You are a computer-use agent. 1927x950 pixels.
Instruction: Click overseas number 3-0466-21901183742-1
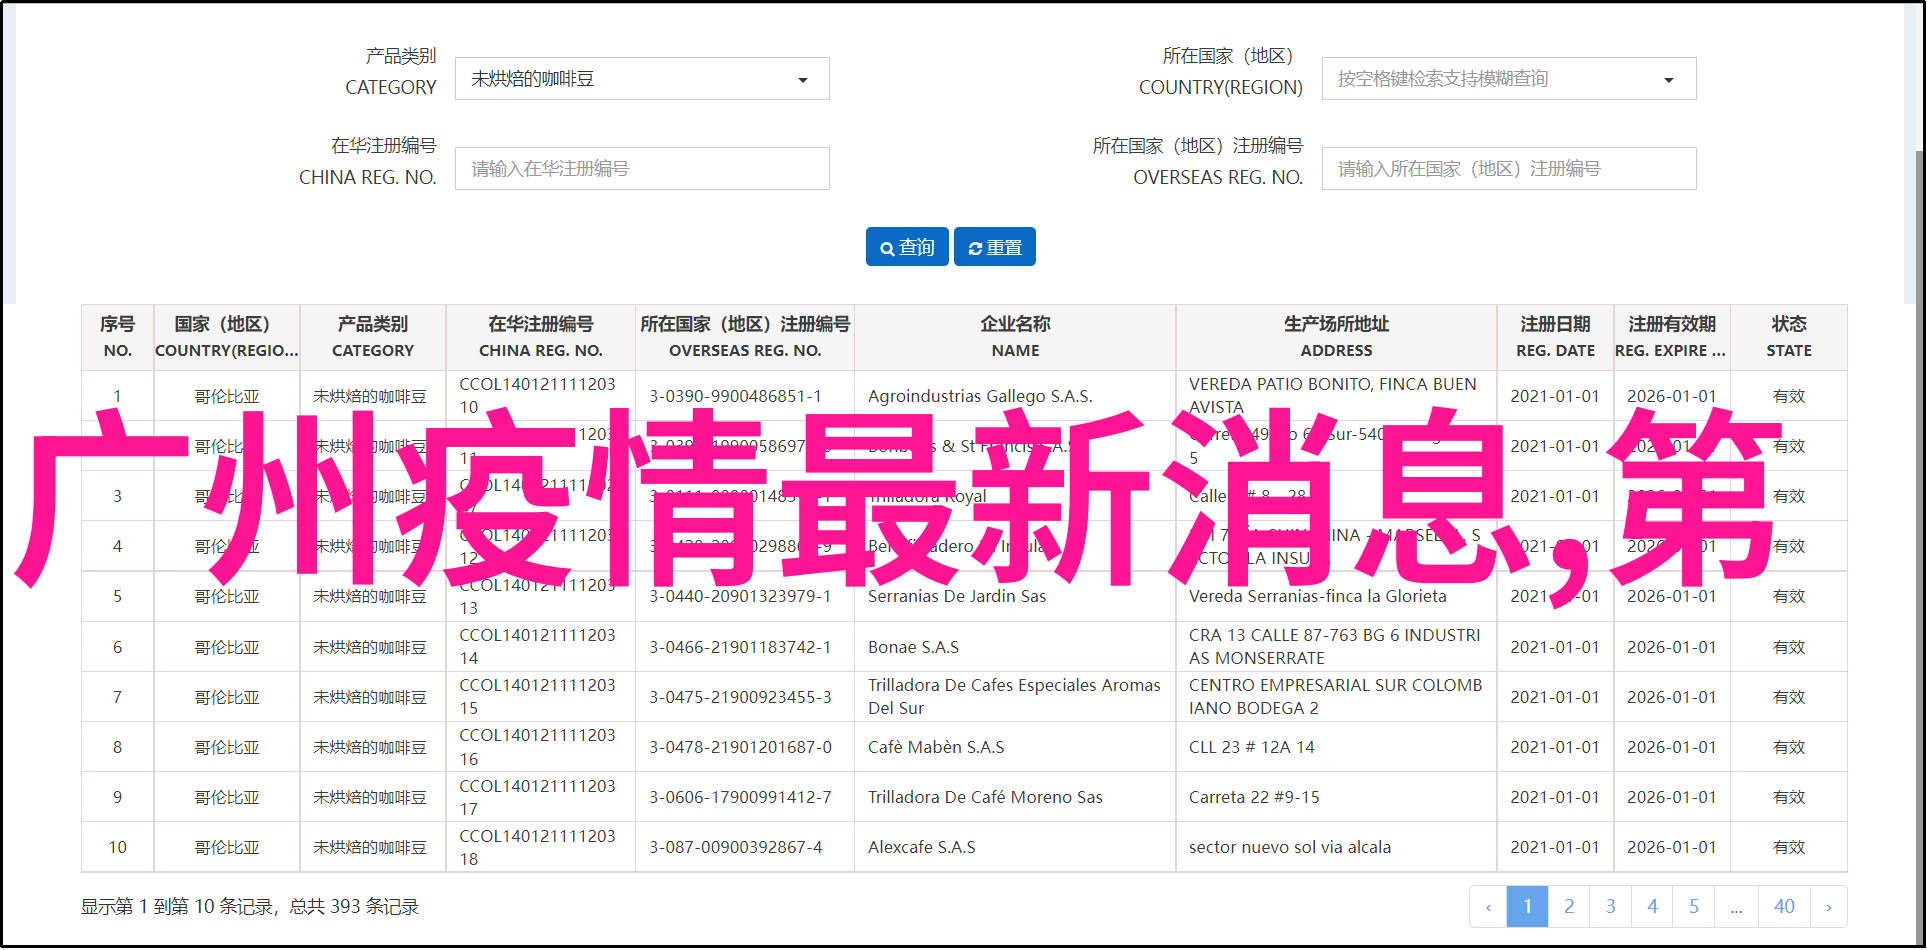(x=740, y=647)
